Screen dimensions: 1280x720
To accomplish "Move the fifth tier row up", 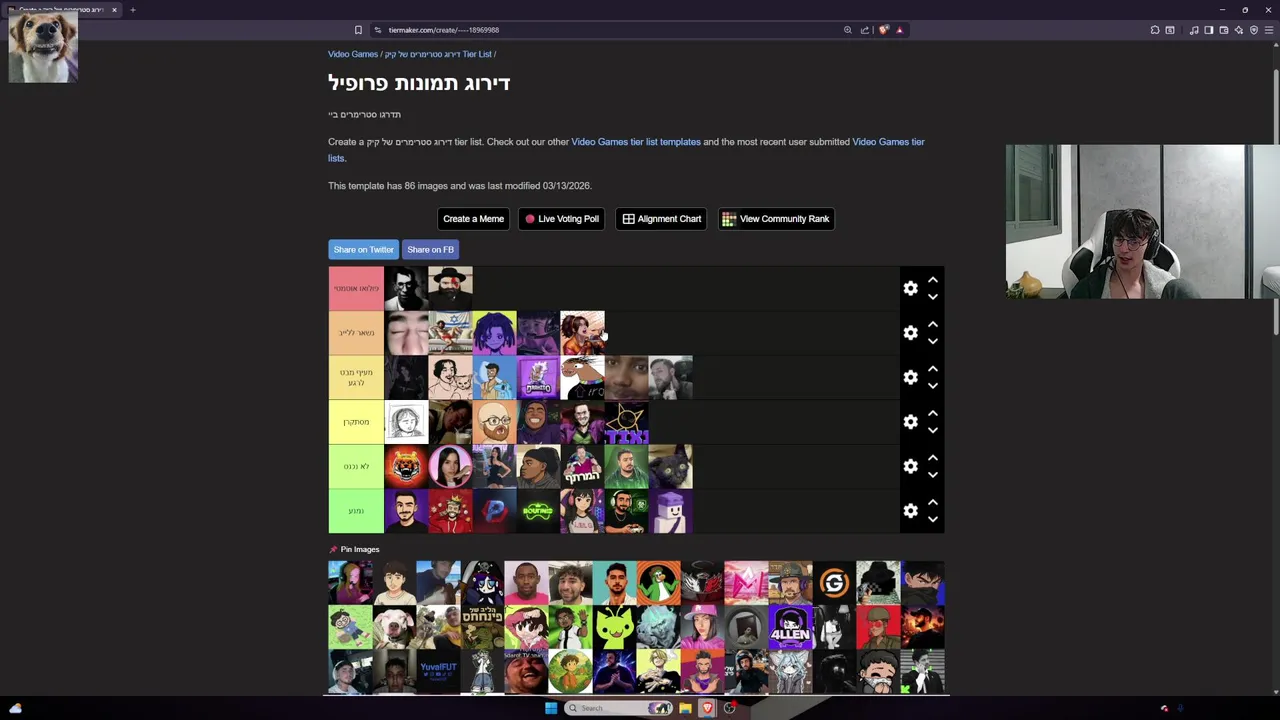I will point(932,458).
